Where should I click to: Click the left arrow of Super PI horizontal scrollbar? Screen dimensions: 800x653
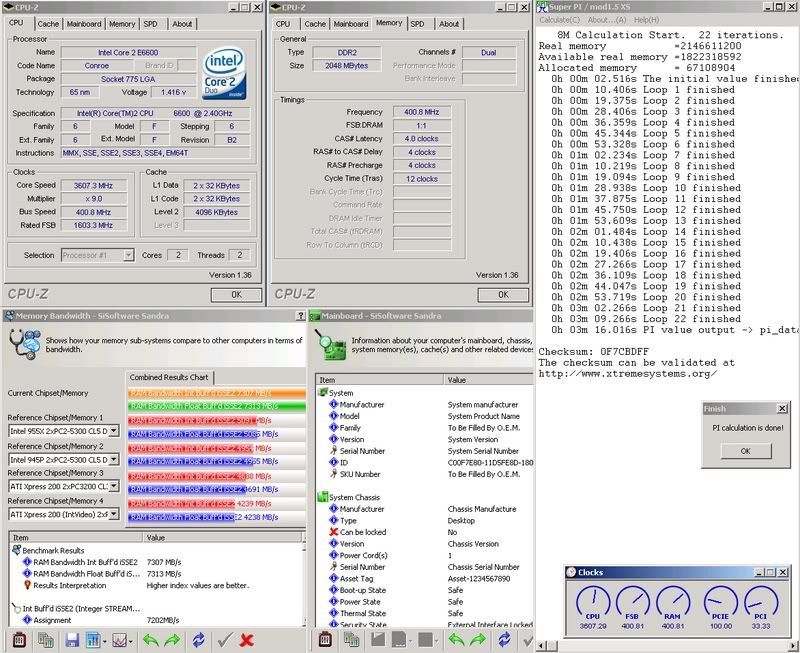(x=541, y=646)
